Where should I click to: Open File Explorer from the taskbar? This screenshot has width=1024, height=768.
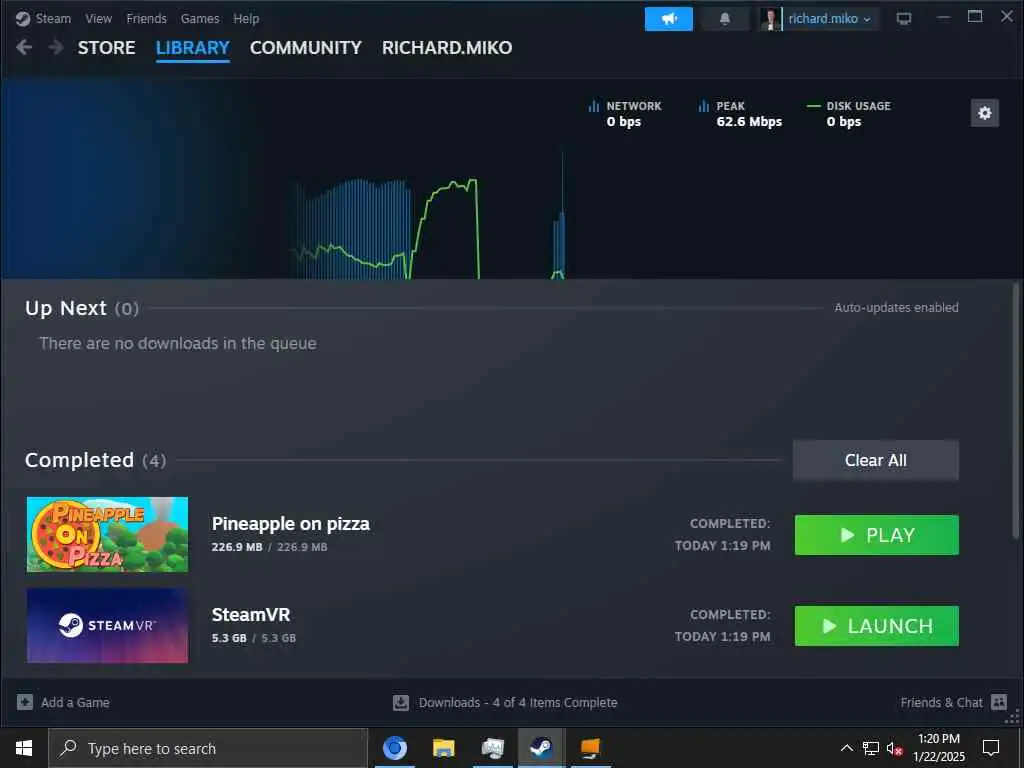pyautogui.click(x=443, y=748)
